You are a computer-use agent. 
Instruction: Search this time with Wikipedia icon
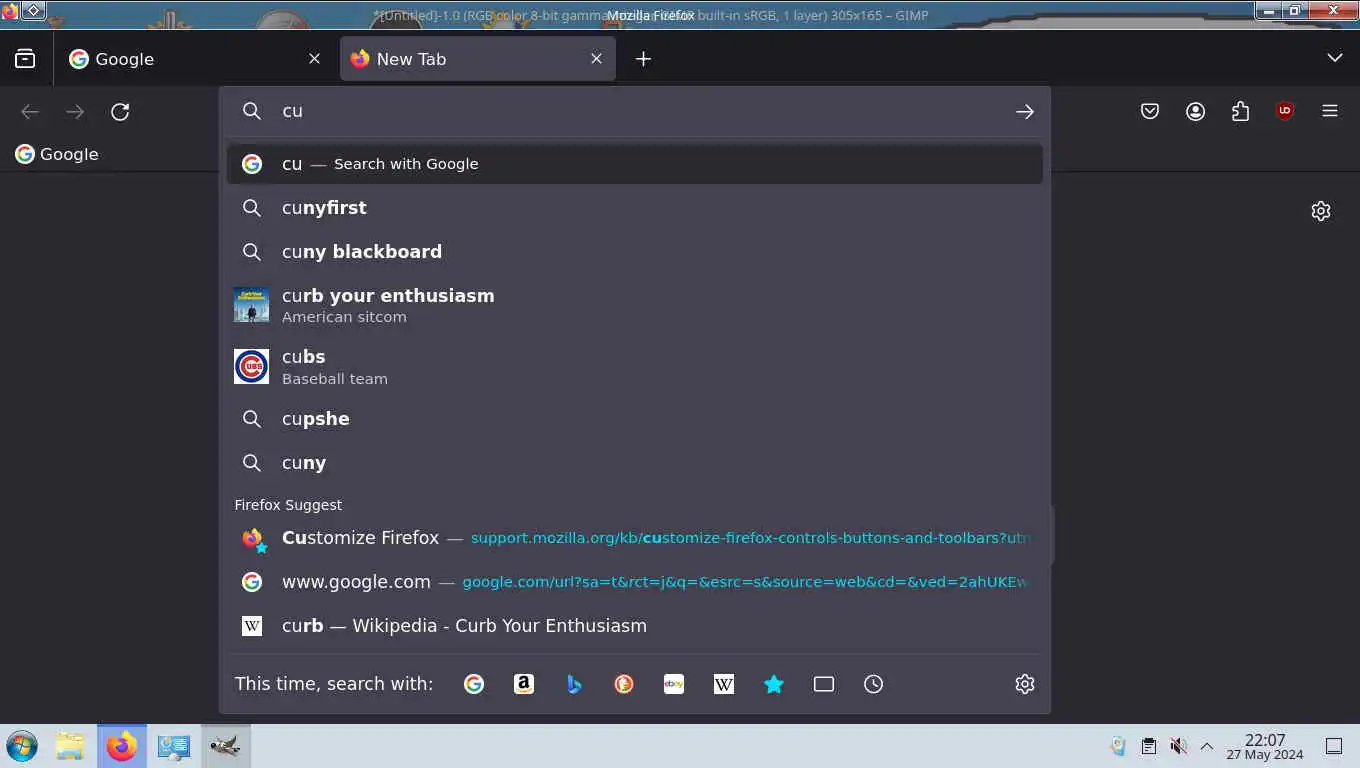724,684
